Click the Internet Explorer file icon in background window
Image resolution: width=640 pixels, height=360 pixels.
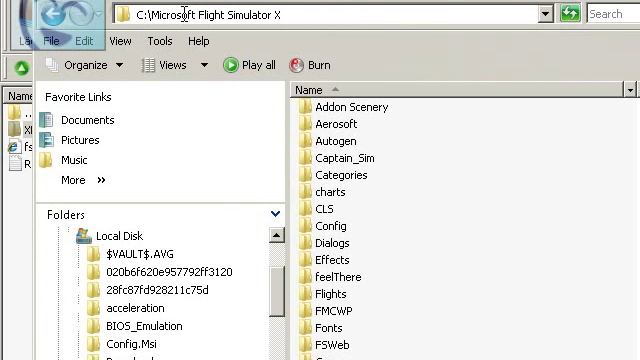coord(14,147)
